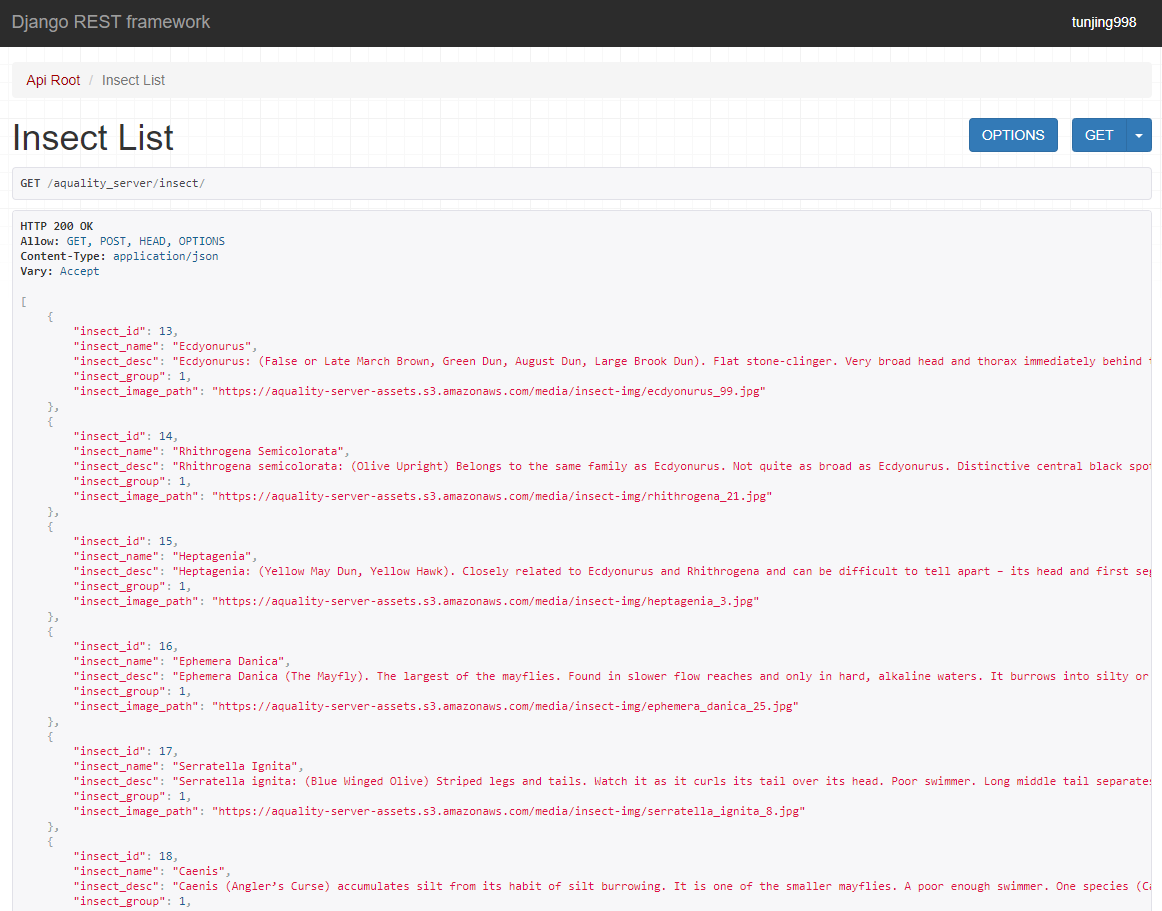Click the "Rhithrogena Semicolorata" name value
Screen dimensions: 1162x911
(x=261, y=451)
